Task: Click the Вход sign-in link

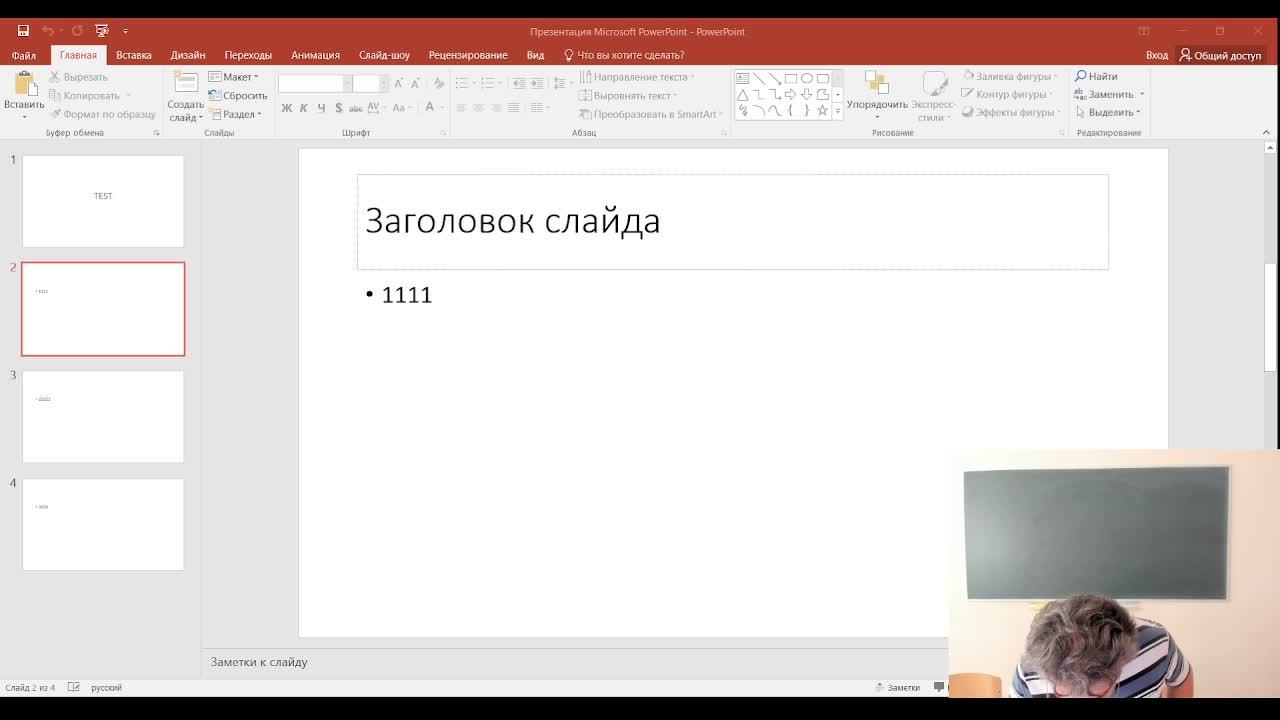Action: point(1157,55)
